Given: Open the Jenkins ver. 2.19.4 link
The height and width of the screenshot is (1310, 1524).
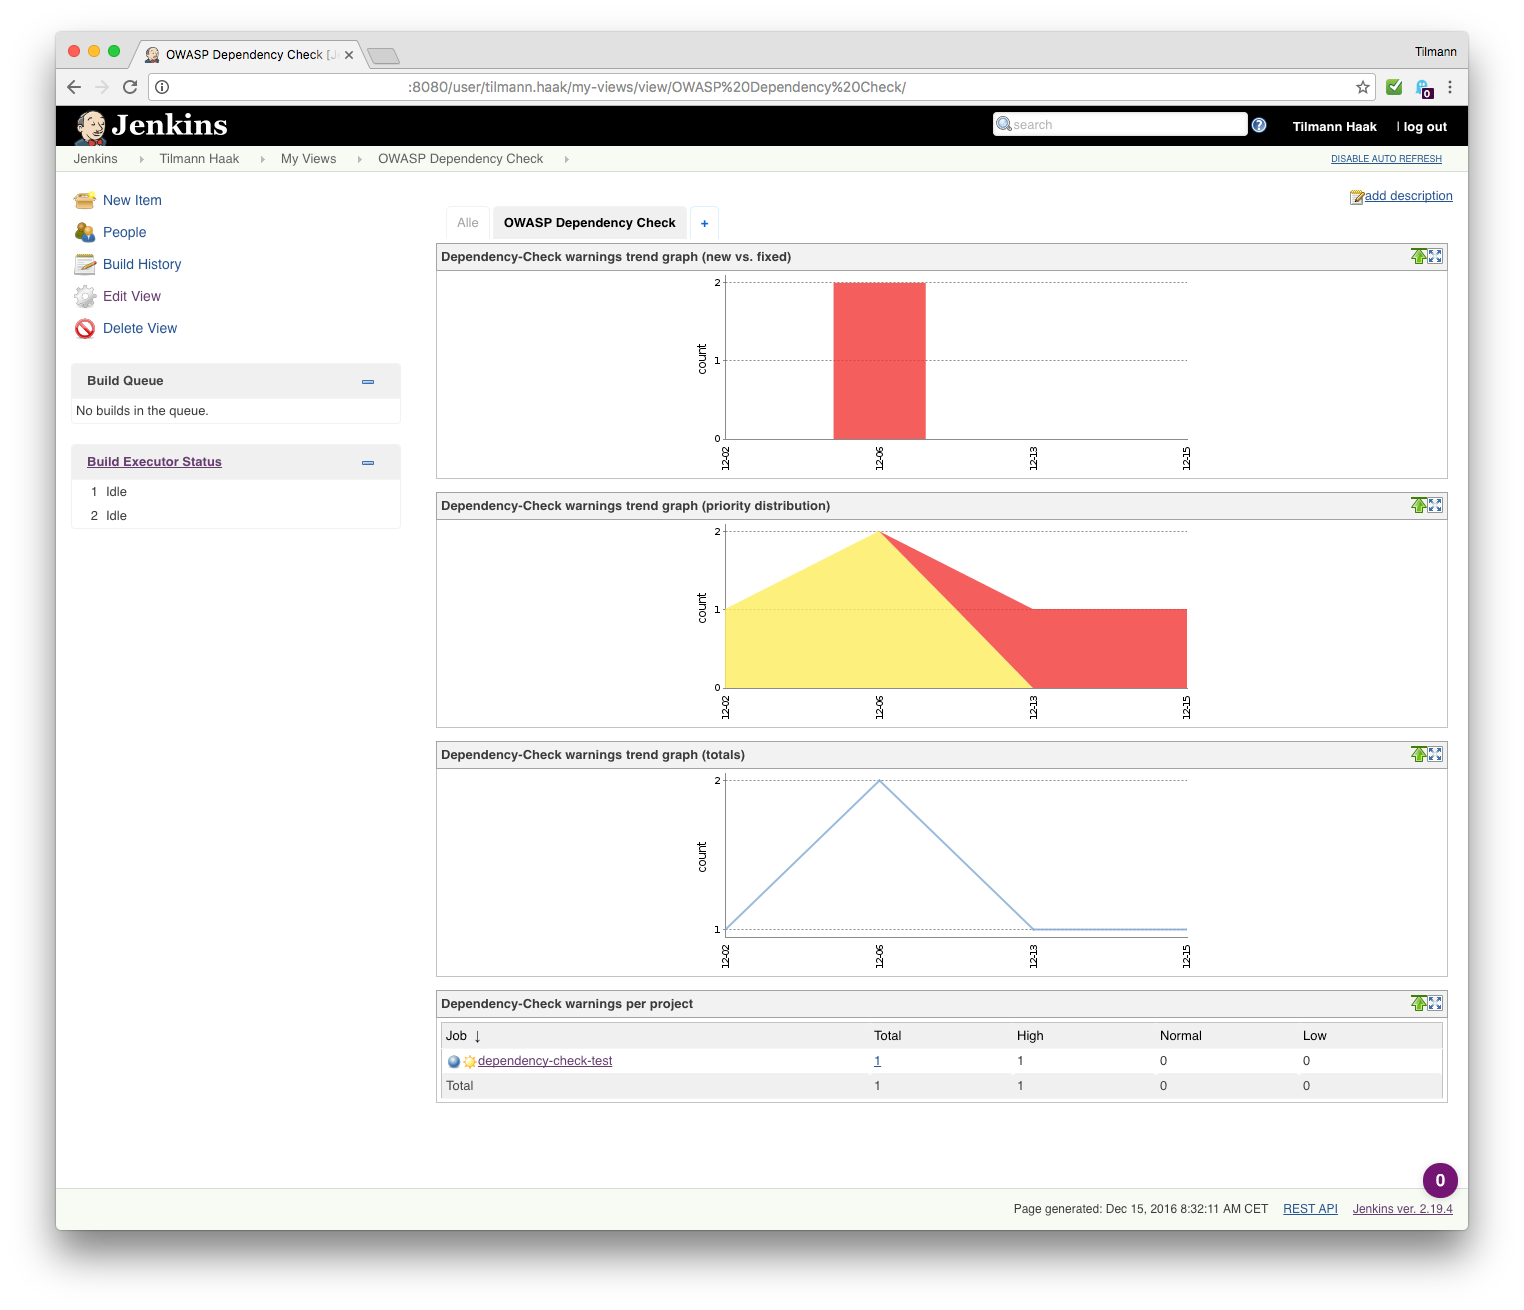Looking at the screenshot, I should click(1403, 1209).
